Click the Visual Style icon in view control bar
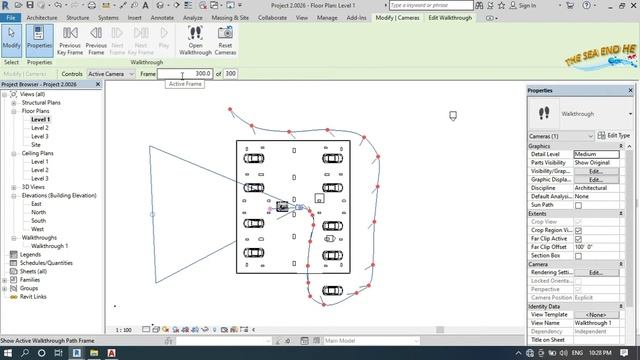Viewport: 640px width, 360px height. pos(156,329)
